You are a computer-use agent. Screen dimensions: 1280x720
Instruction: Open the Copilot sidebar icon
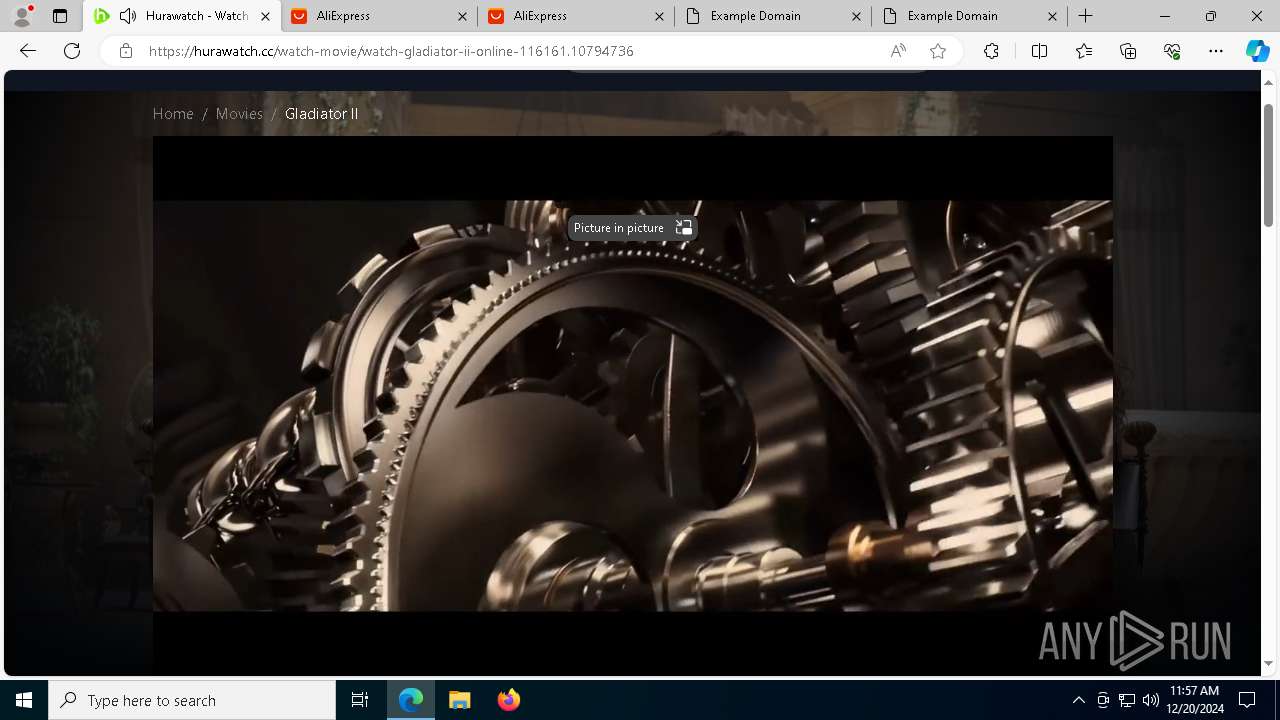click(x=1257, y=51)
